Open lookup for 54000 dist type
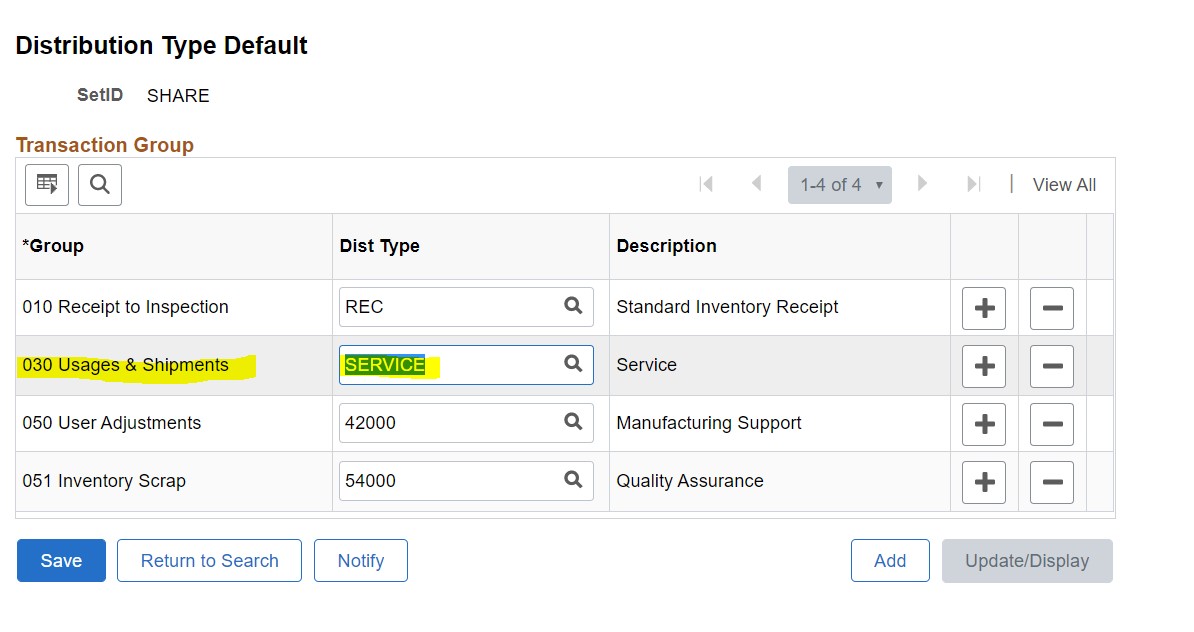1194x632 pixels. [x=573, y=480]
